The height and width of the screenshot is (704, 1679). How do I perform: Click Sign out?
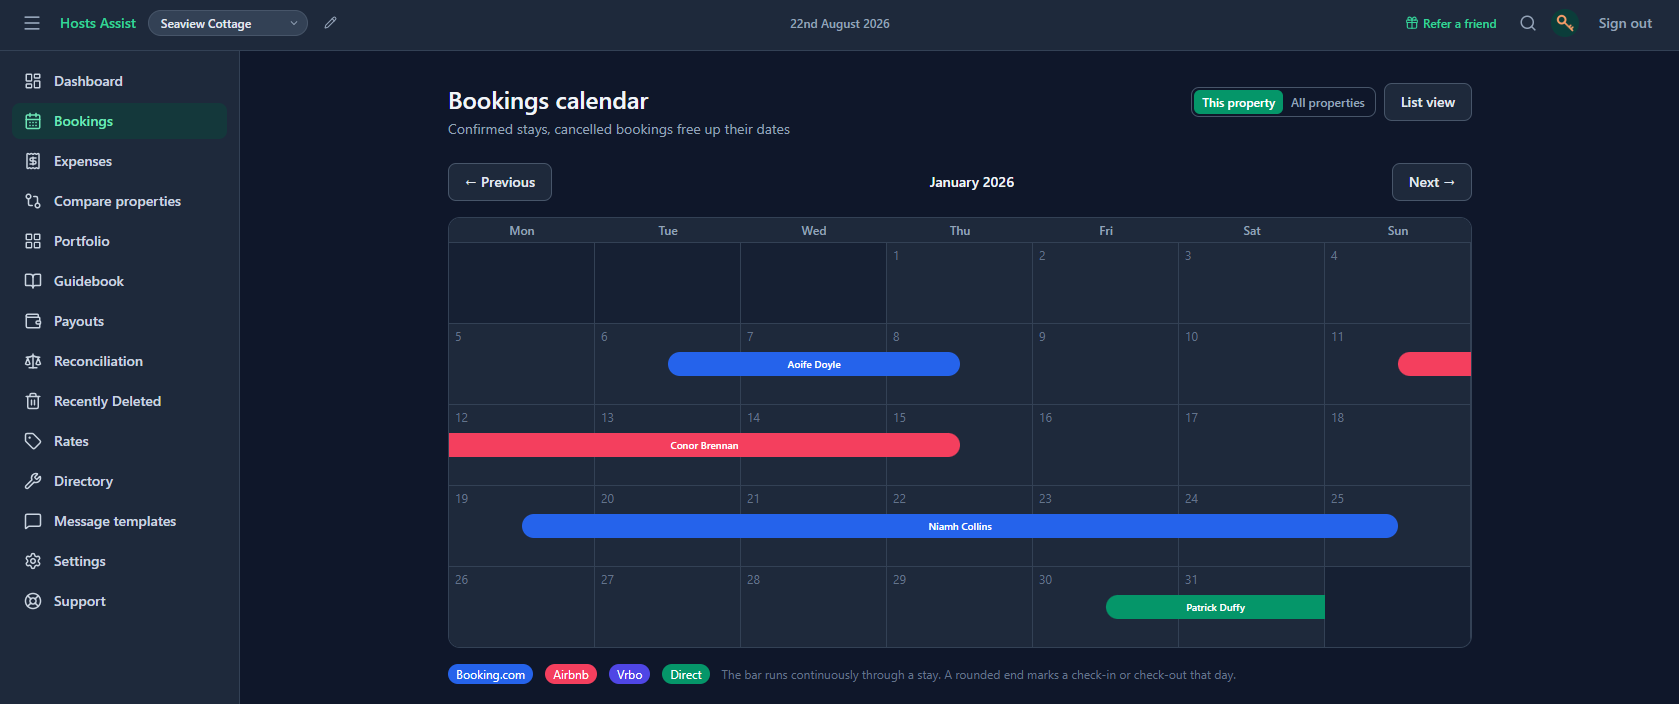[x=1625, y=23]
